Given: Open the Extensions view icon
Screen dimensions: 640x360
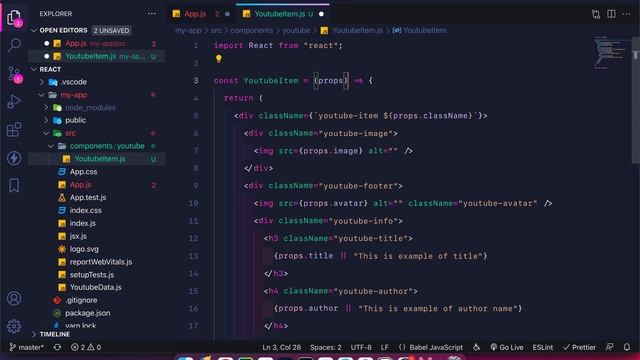Looking at the screenshot, I should pos(14,130).
